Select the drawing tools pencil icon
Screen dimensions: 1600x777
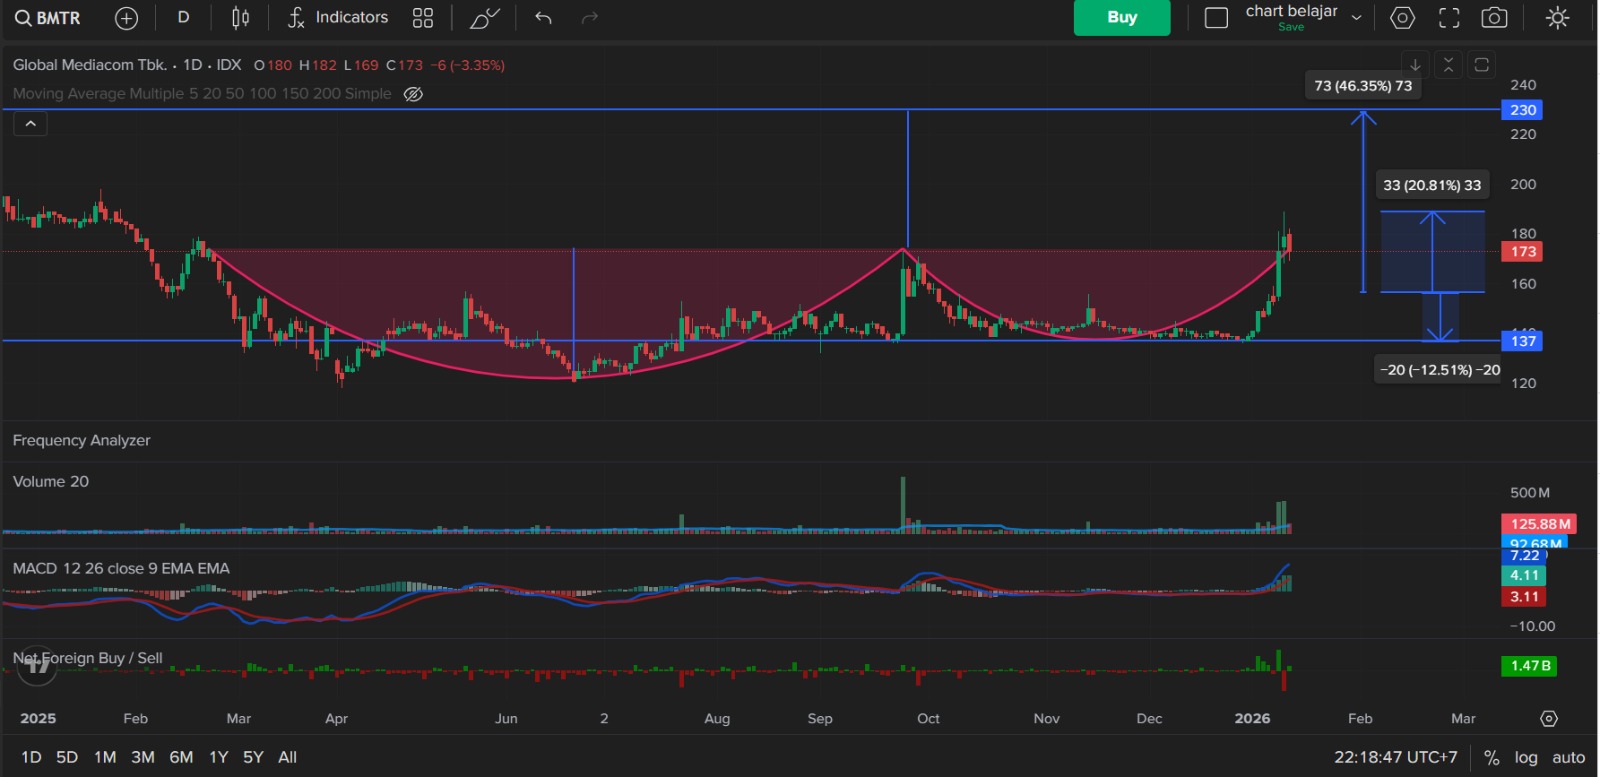pos(485,18)
